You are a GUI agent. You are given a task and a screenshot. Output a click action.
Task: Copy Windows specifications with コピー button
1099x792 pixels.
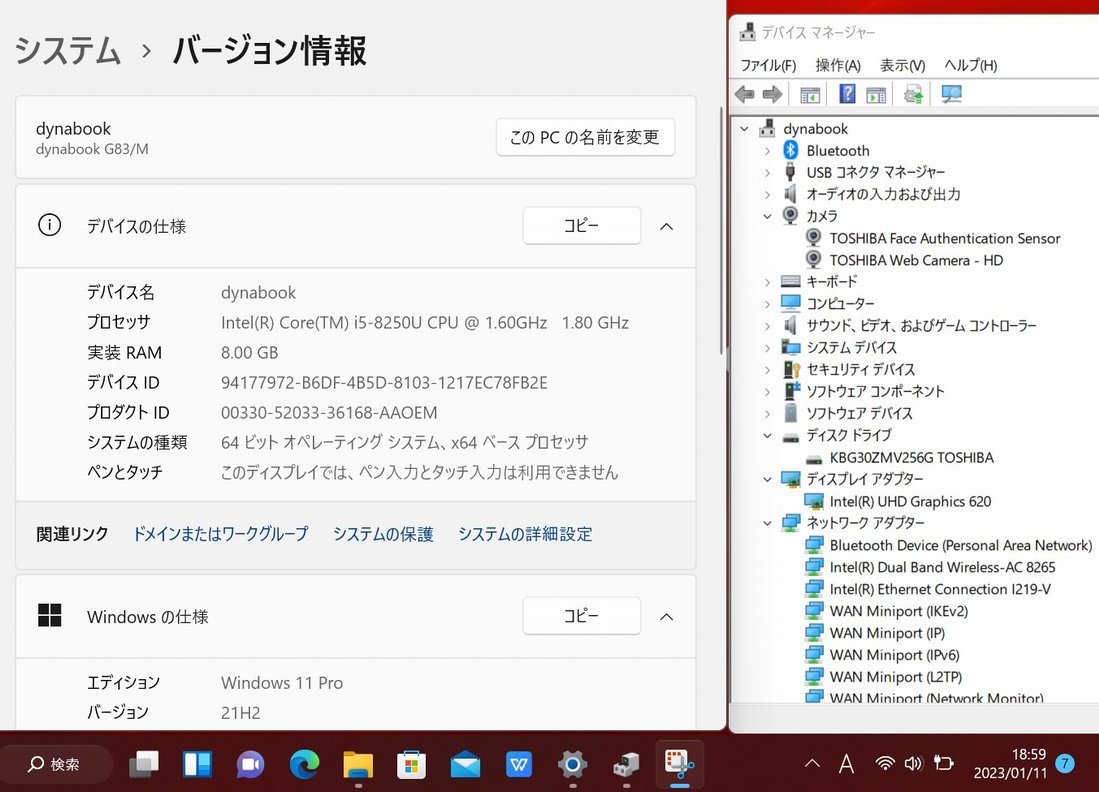[x=582, y=616]
